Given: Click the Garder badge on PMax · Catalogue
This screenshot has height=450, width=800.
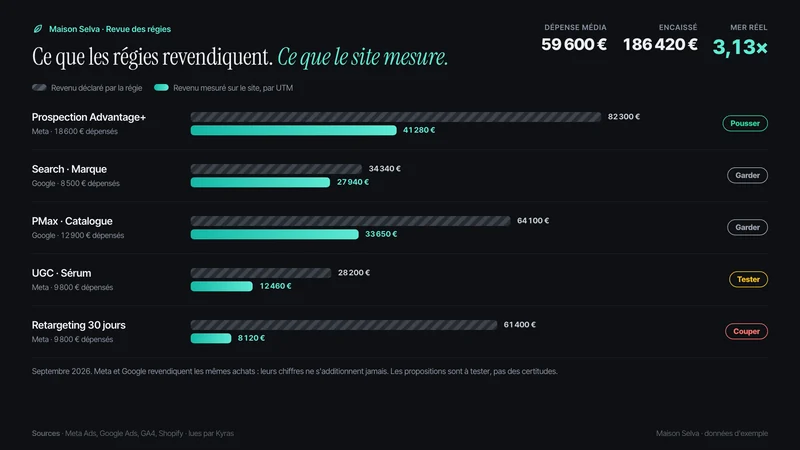Looking at the screenshot, I should coord(747,228).
